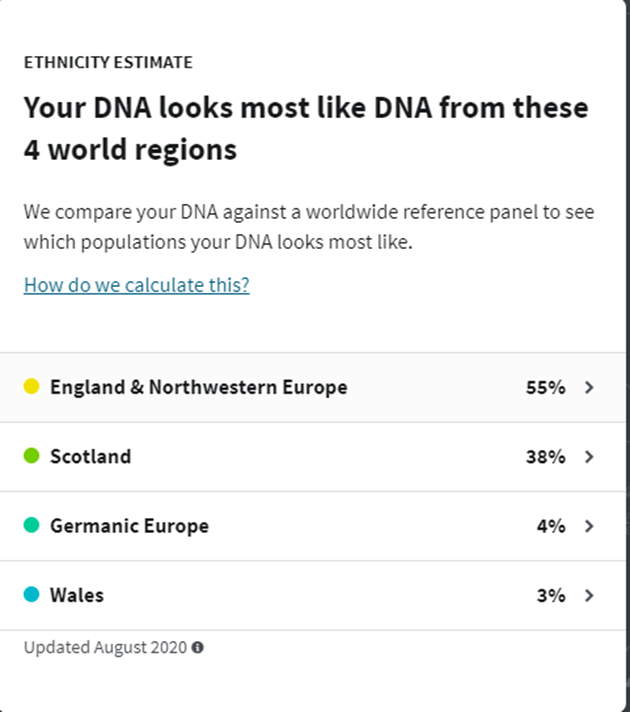Open the 'How do we calculate this?' link

[x=137, y=285]
